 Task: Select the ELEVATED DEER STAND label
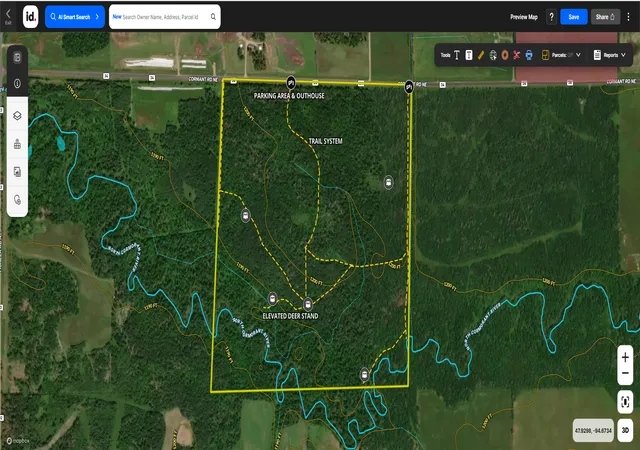[x=290, y=316]
